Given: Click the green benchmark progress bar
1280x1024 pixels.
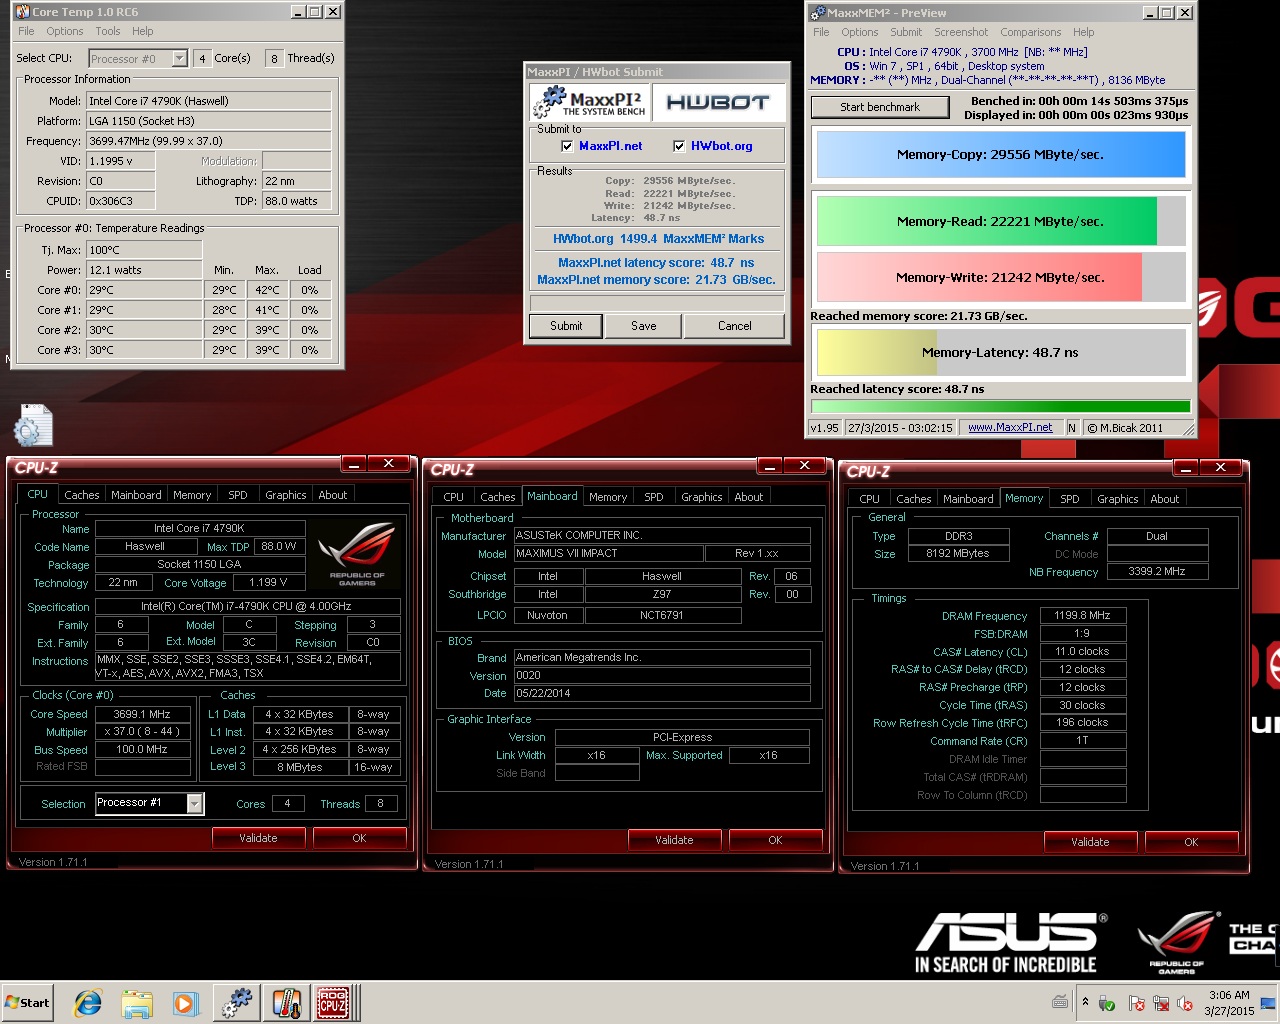Looking at the screenshot, I should (1001, 407).
